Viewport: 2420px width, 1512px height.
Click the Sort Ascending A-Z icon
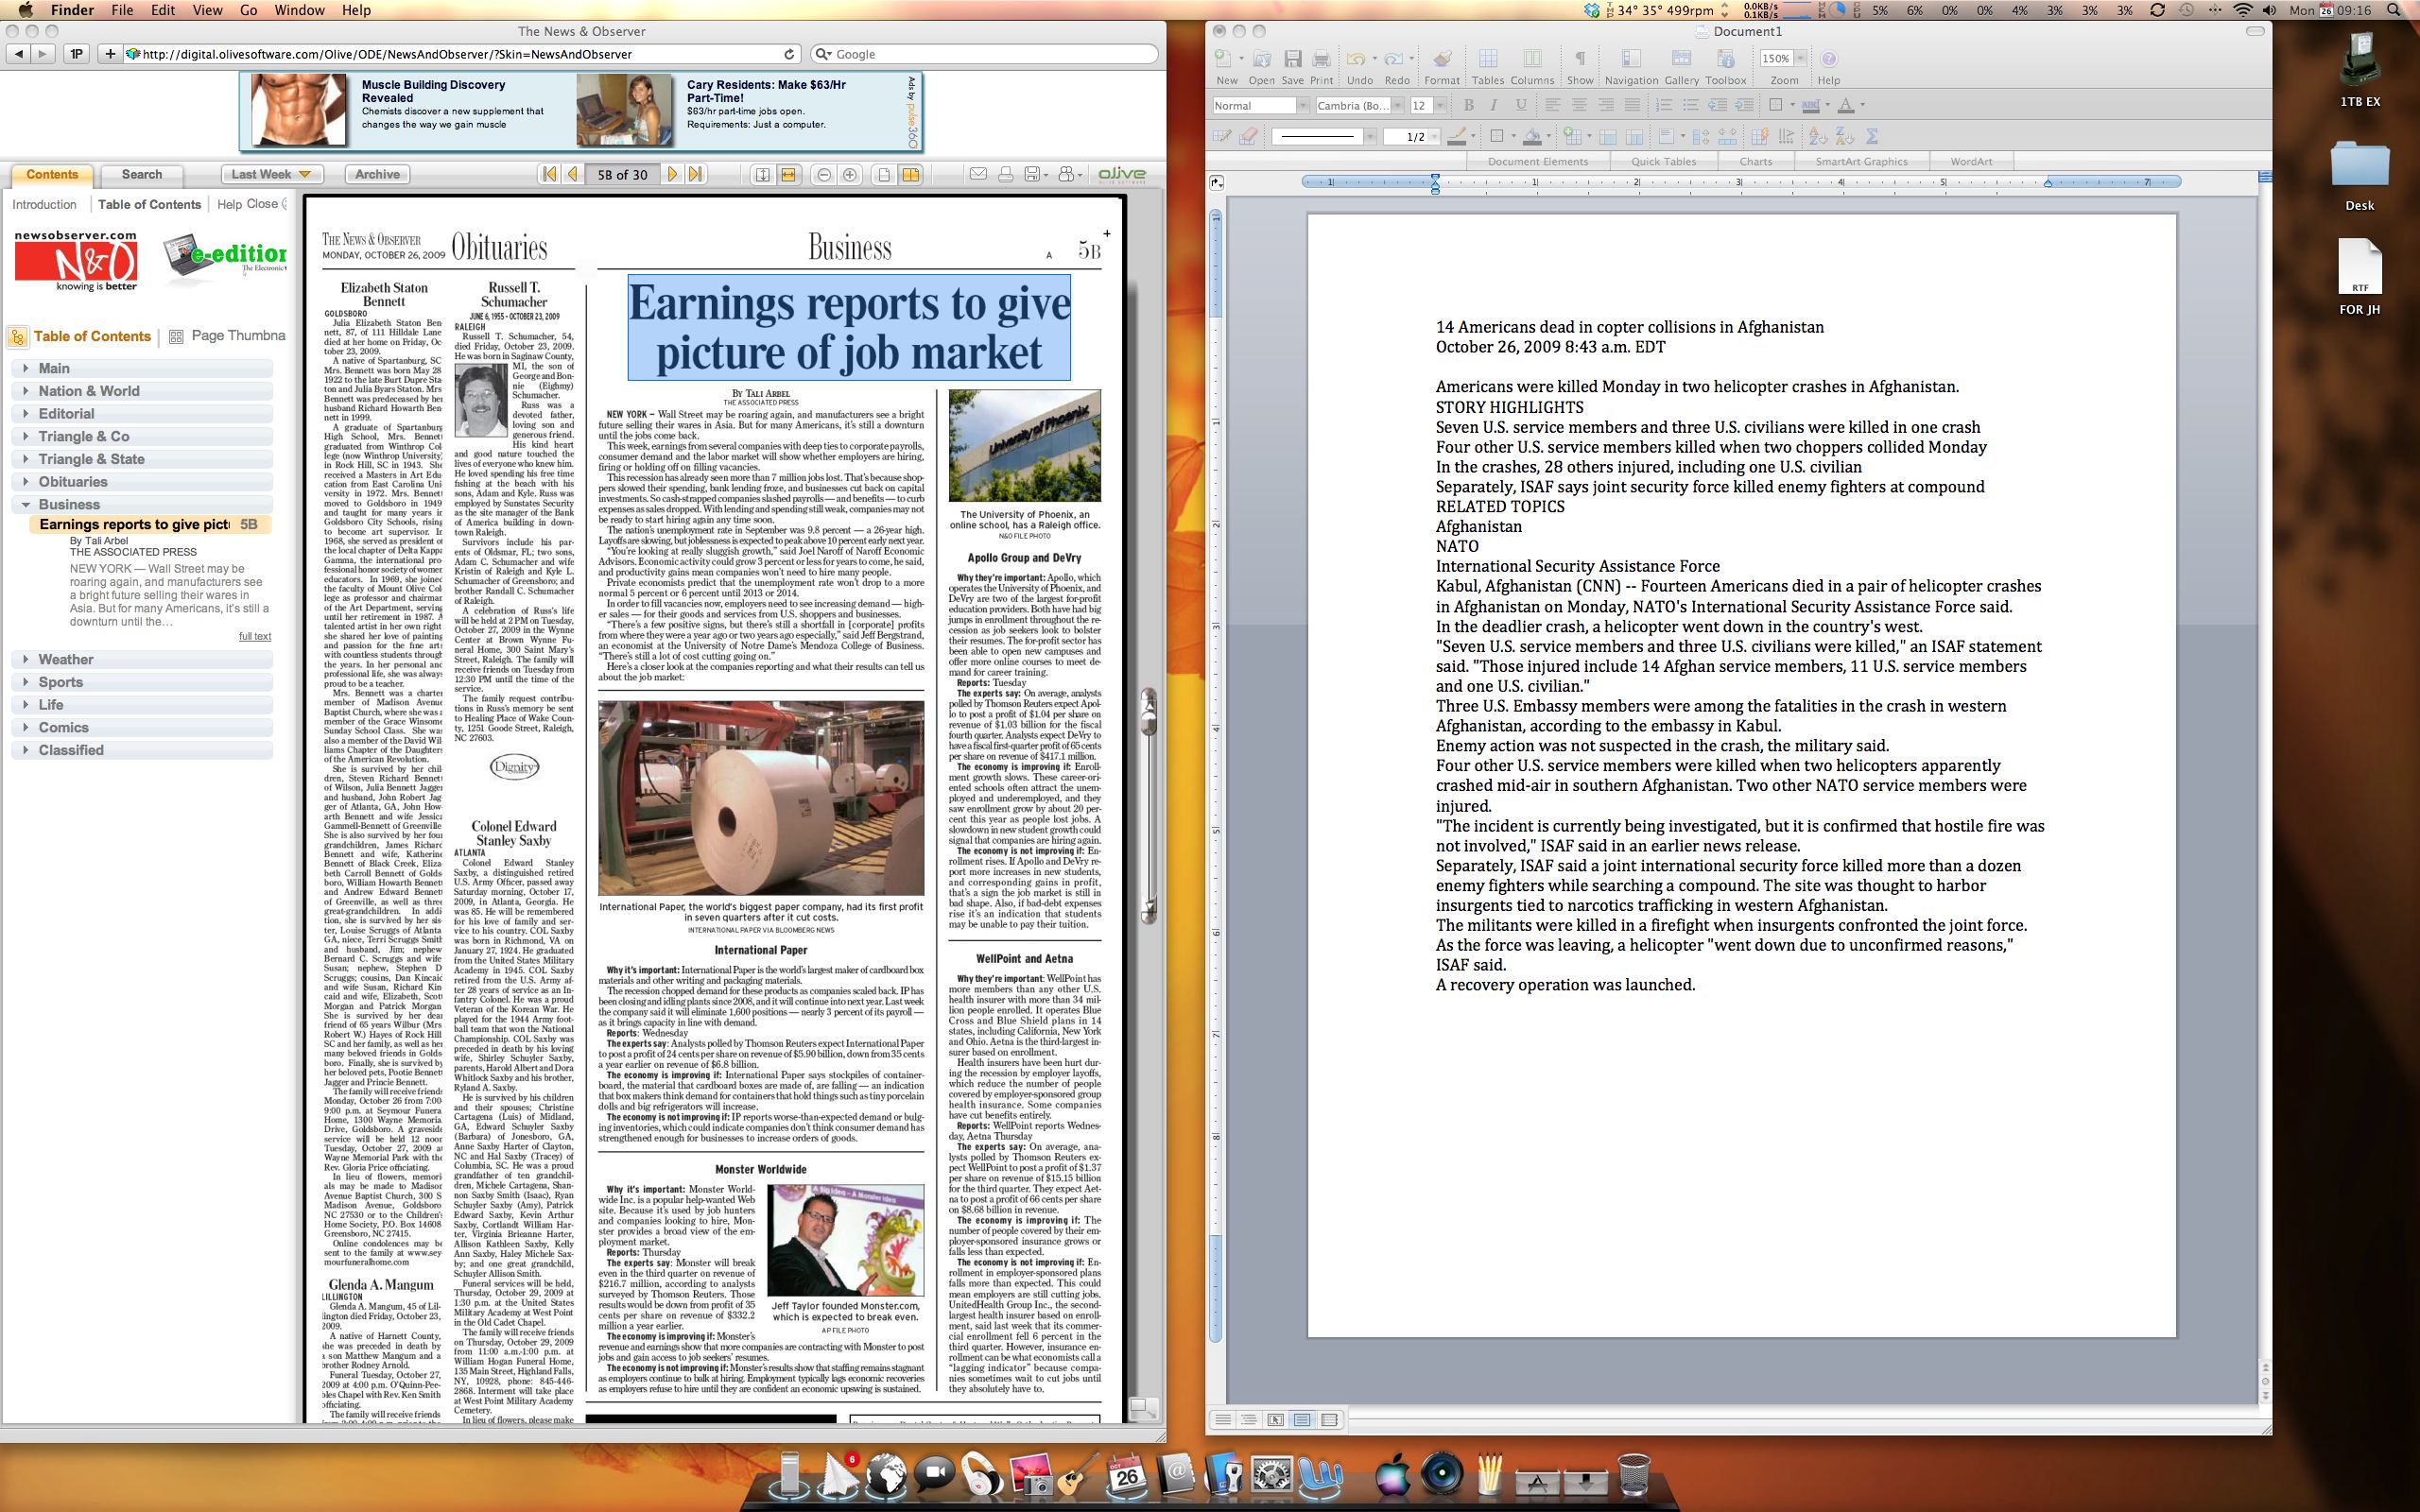(x=1818, y=136)
